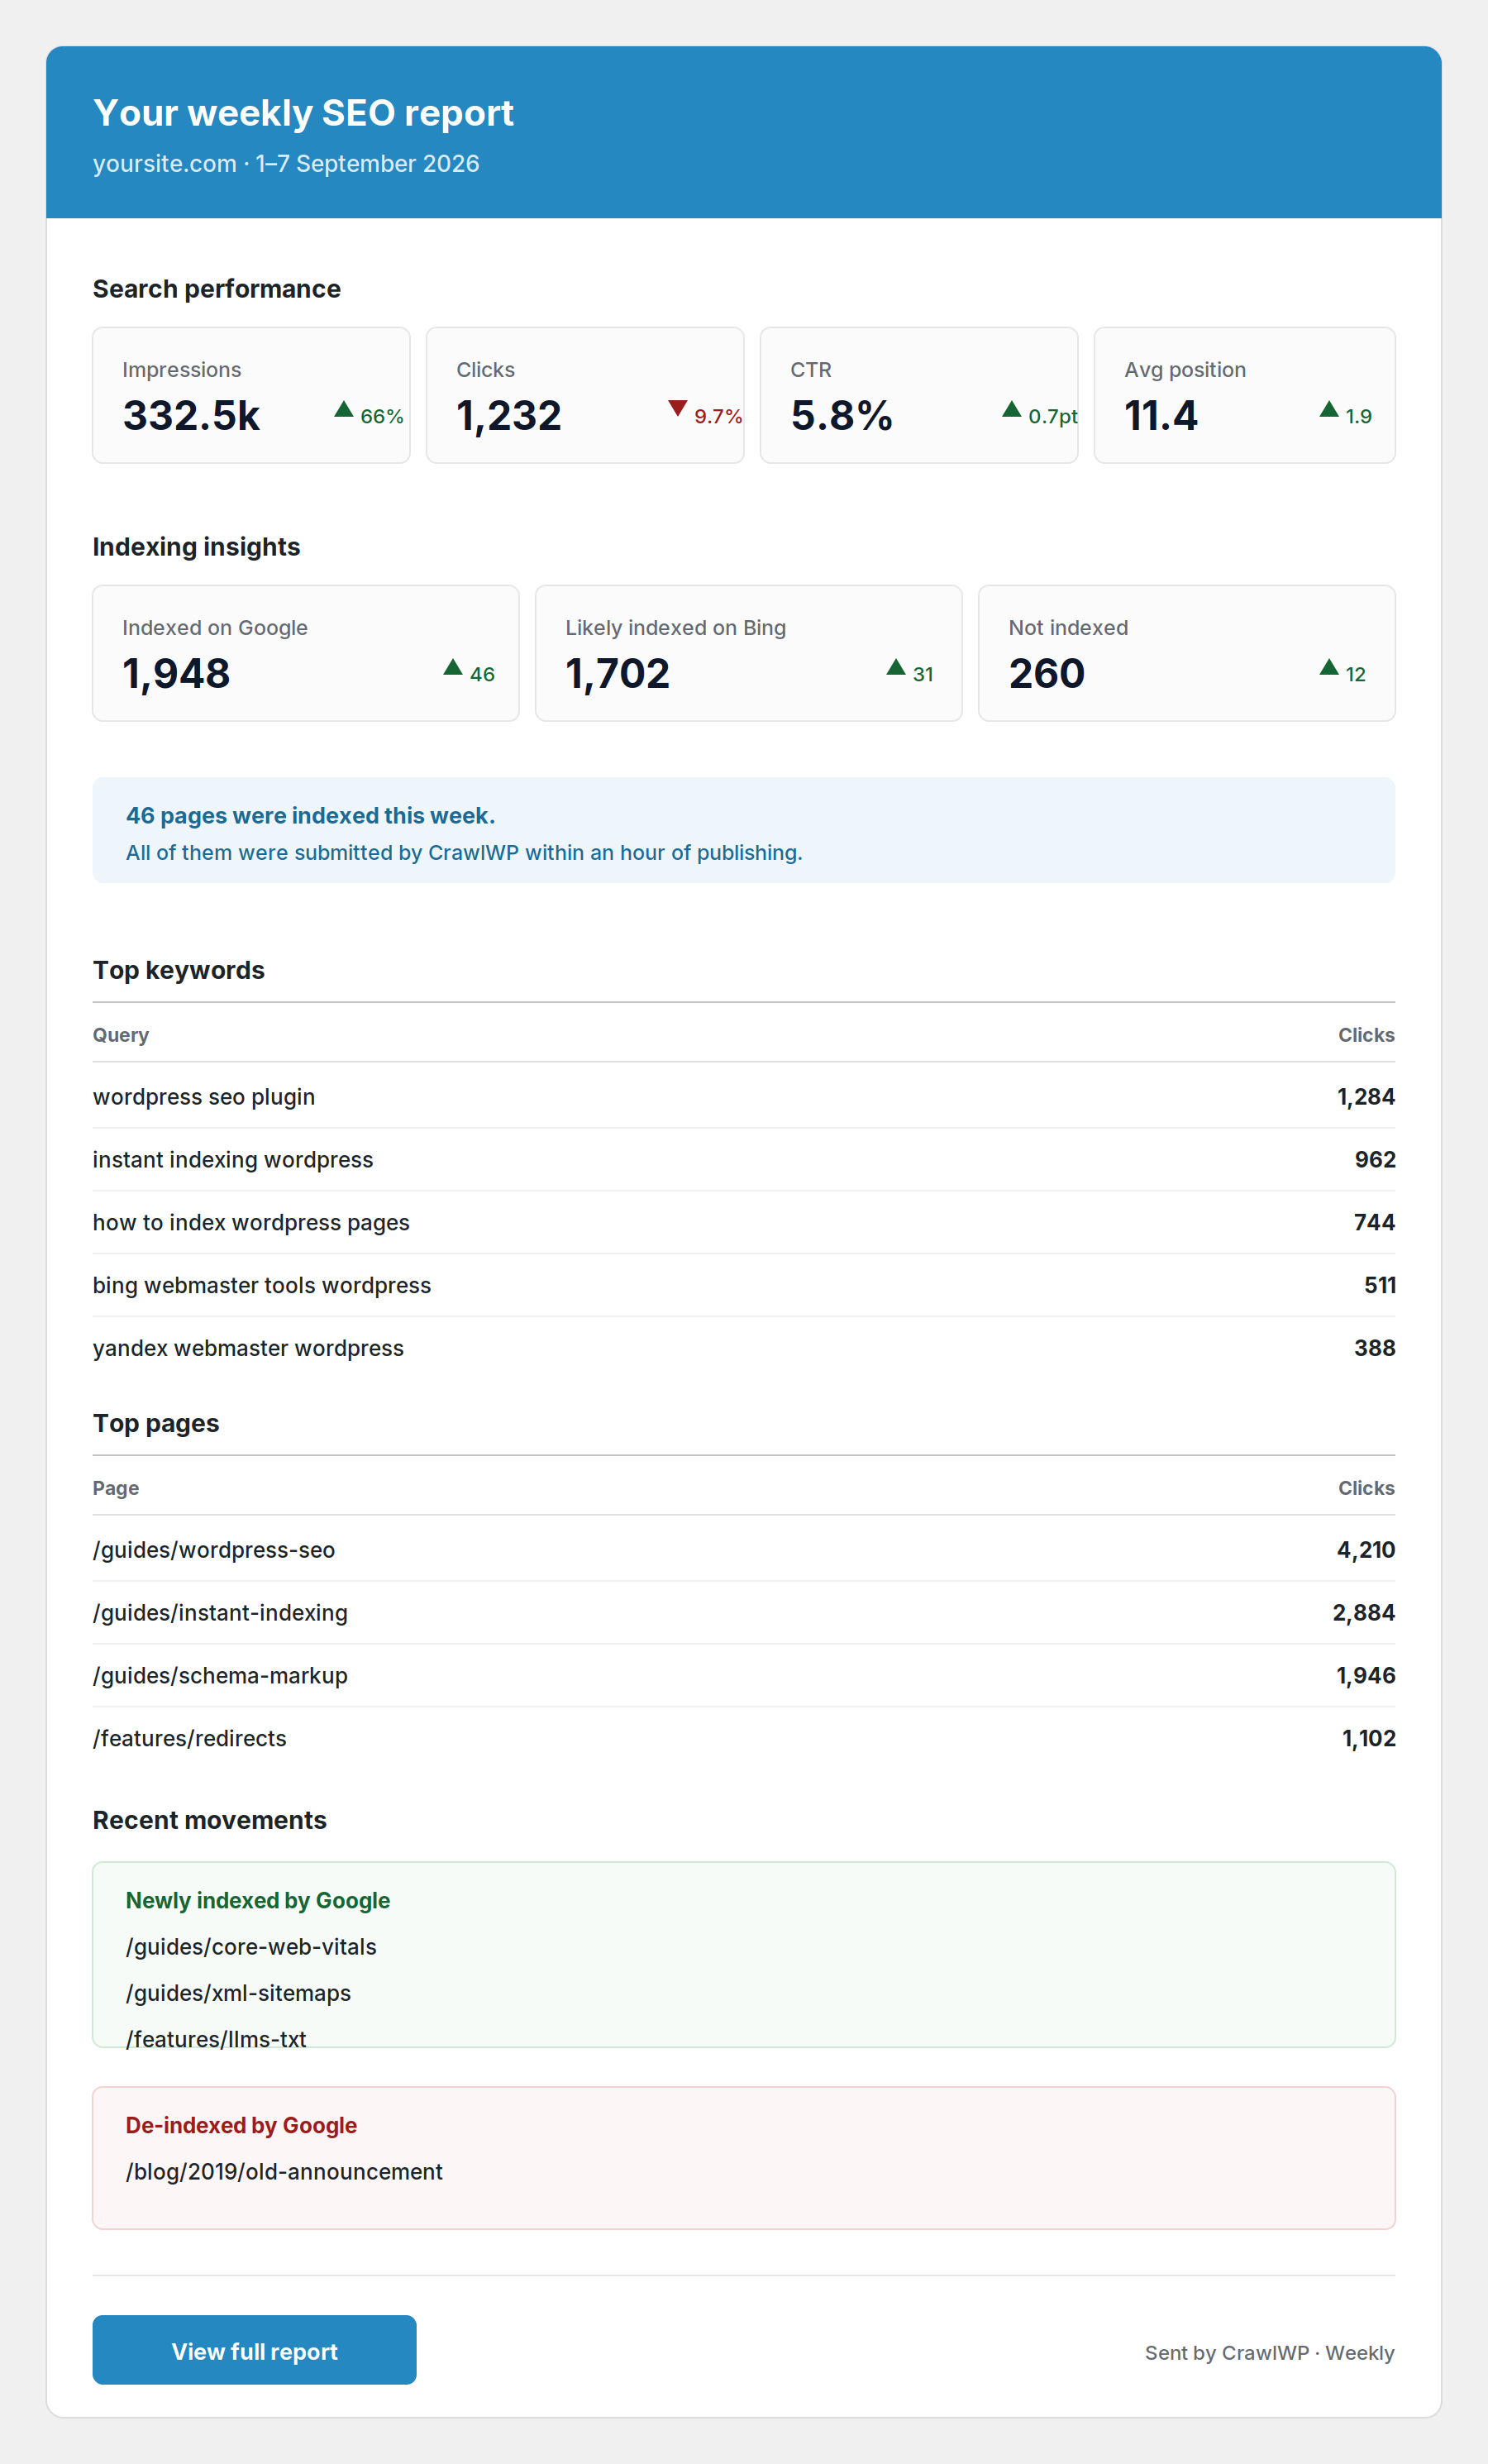The image size is (1488, 2464).
Task: Open the /features/redirects page entry
Action: 190,1739
